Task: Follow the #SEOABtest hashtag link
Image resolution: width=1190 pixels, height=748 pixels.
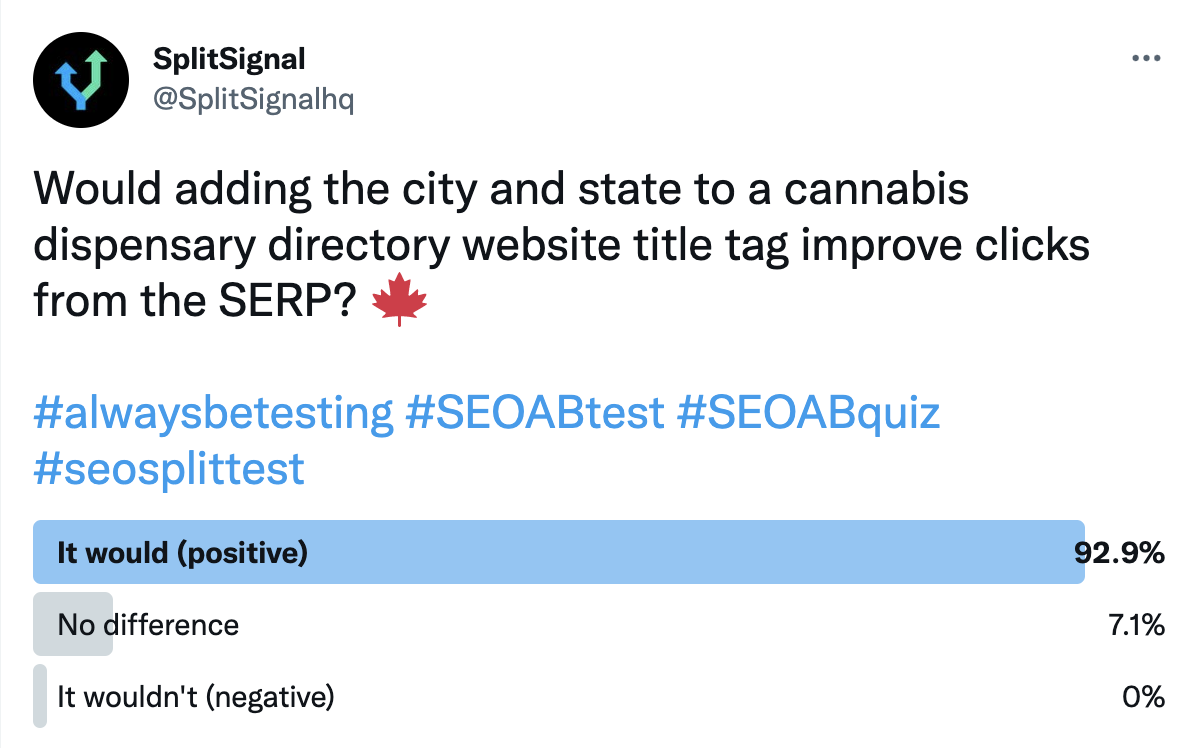Action: 535,413
